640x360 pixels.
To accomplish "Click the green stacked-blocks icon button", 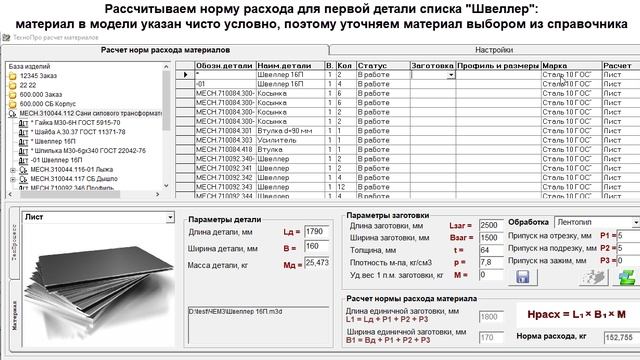I will 627,278.
